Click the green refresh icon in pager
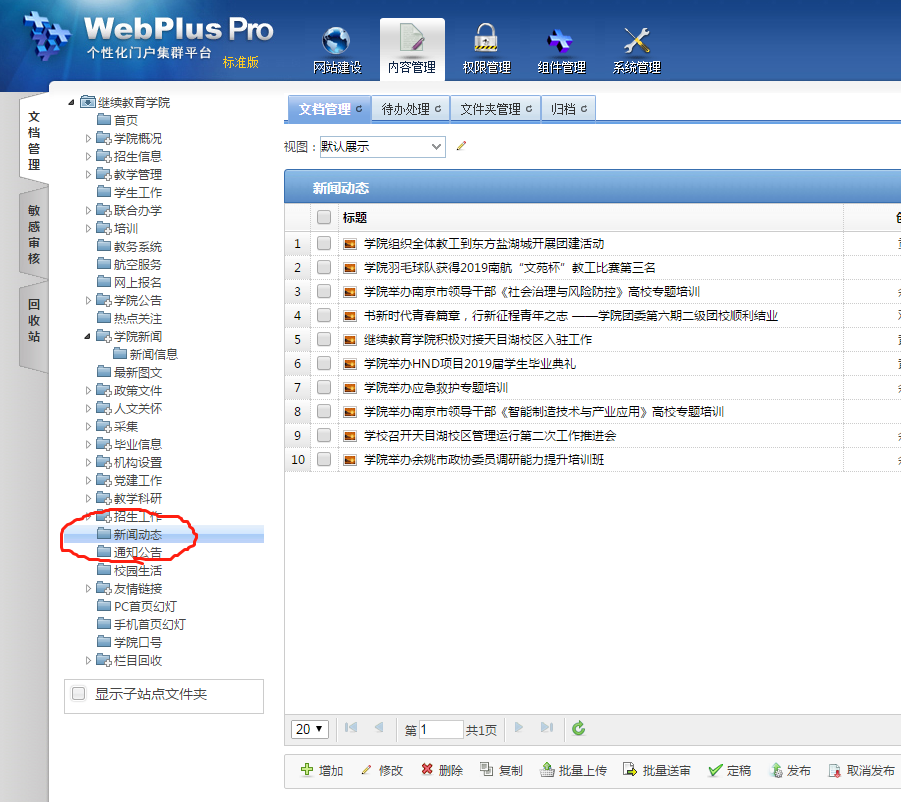The height and width of the screenshot is (802, 901). [x=578, y=729]
